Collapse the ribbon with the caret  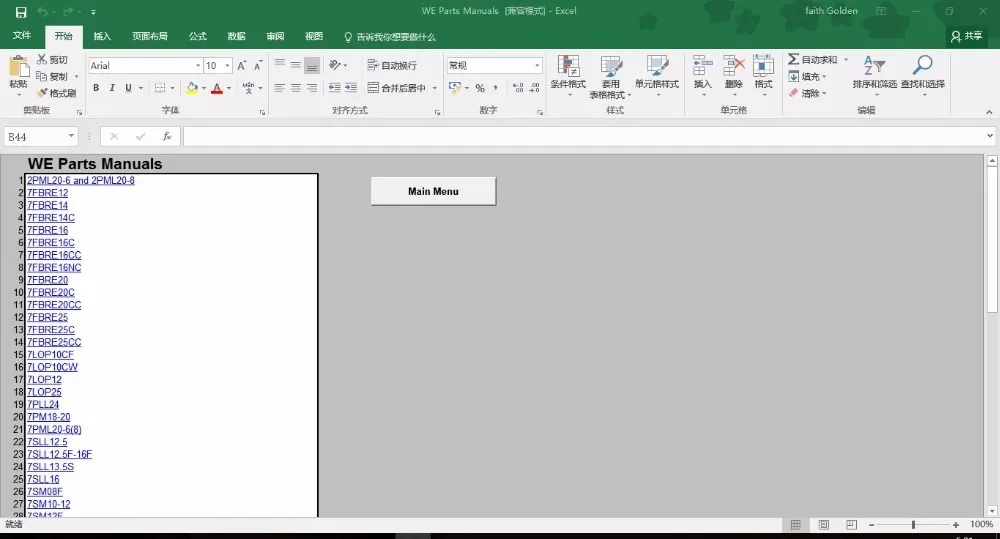pyautogui.click(x=989, y=112)
